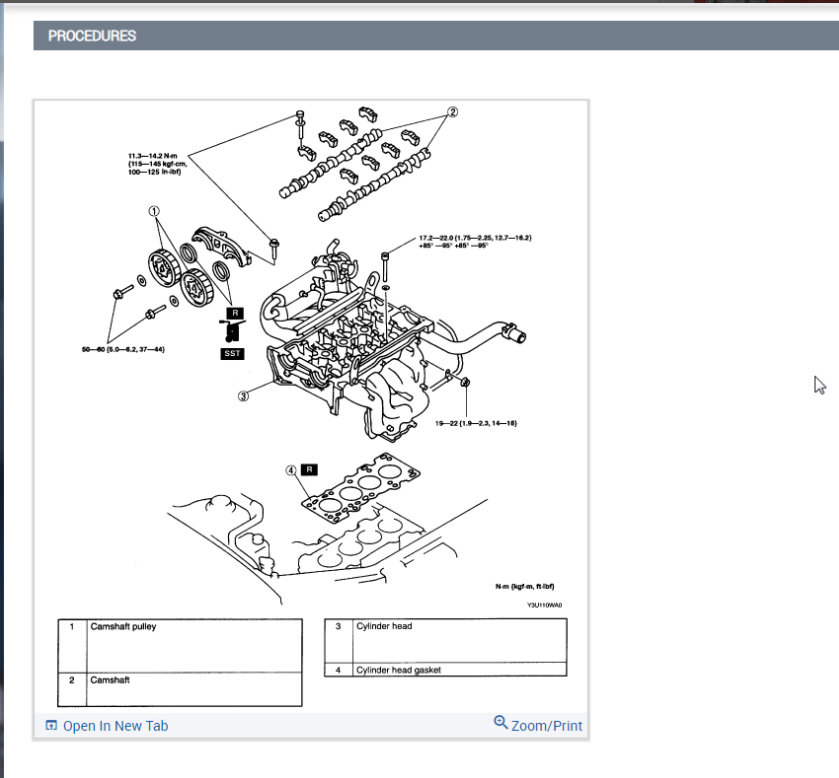Image resolution: width=839 pixels, height=778 pixels.
Task: Click the 'Cylinder head' table cell
Action: (459, 640)
